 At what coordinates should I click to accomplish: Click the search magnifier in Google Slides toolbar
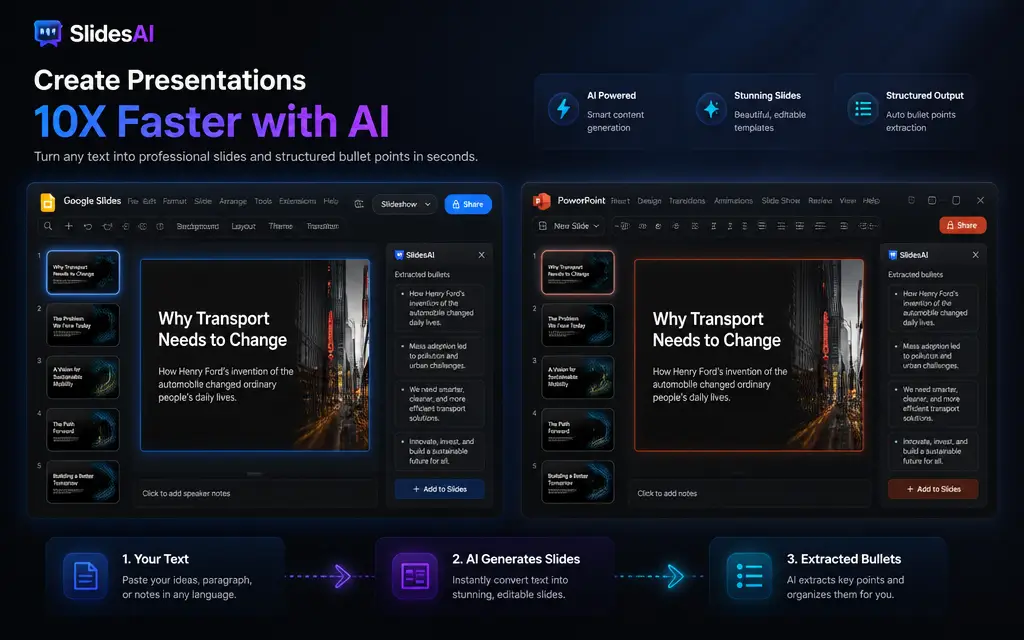(48, 226)
